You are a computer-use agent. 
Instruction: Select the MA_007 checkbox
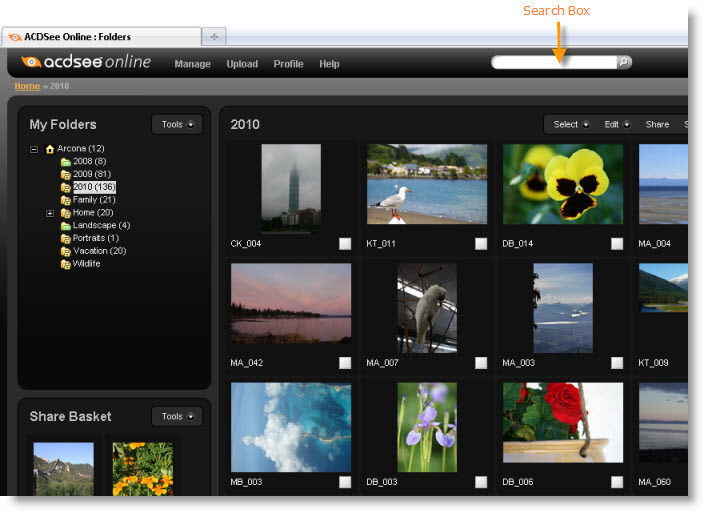coord(481,363)
